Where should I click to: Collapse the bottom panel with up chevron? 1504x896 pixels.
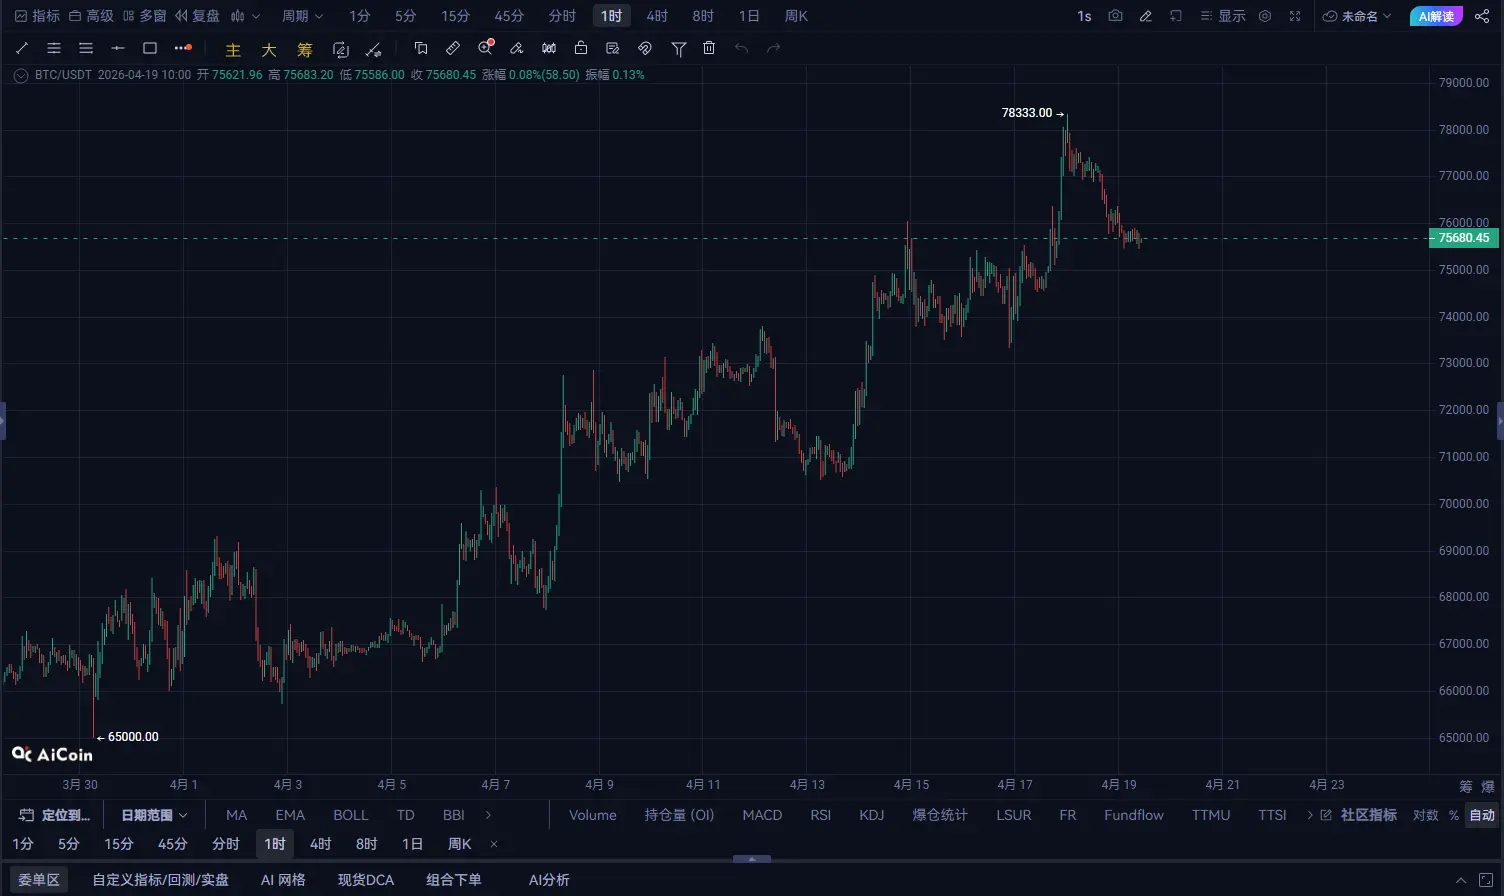(1461, 880)
